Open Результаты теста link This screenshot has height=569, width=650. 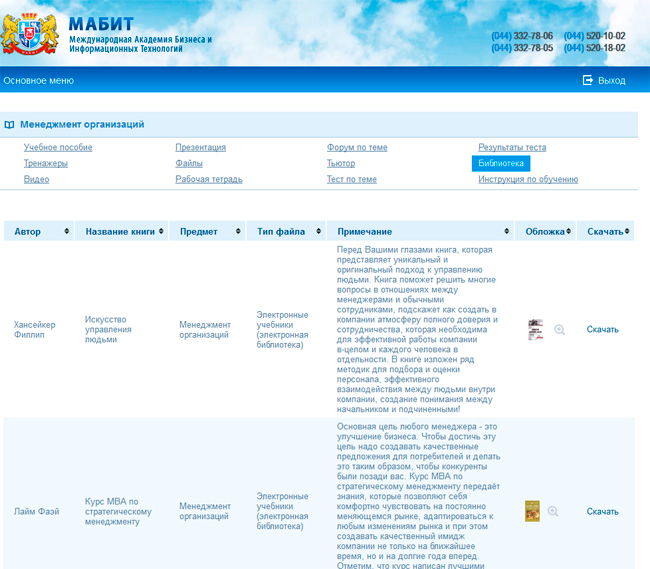(x=512, y=147)
